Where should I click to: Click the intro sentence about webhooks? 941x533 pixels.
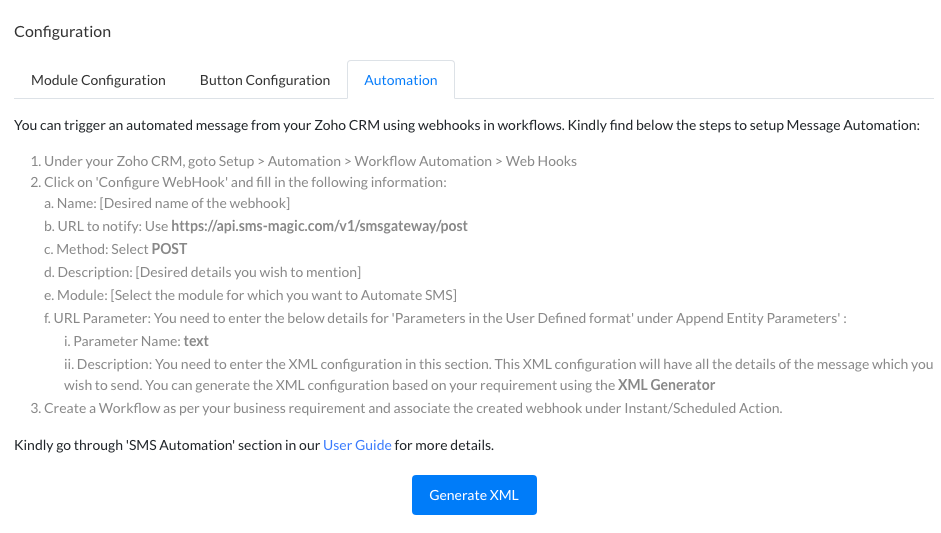pyautogui.click(x=466, y=125)
